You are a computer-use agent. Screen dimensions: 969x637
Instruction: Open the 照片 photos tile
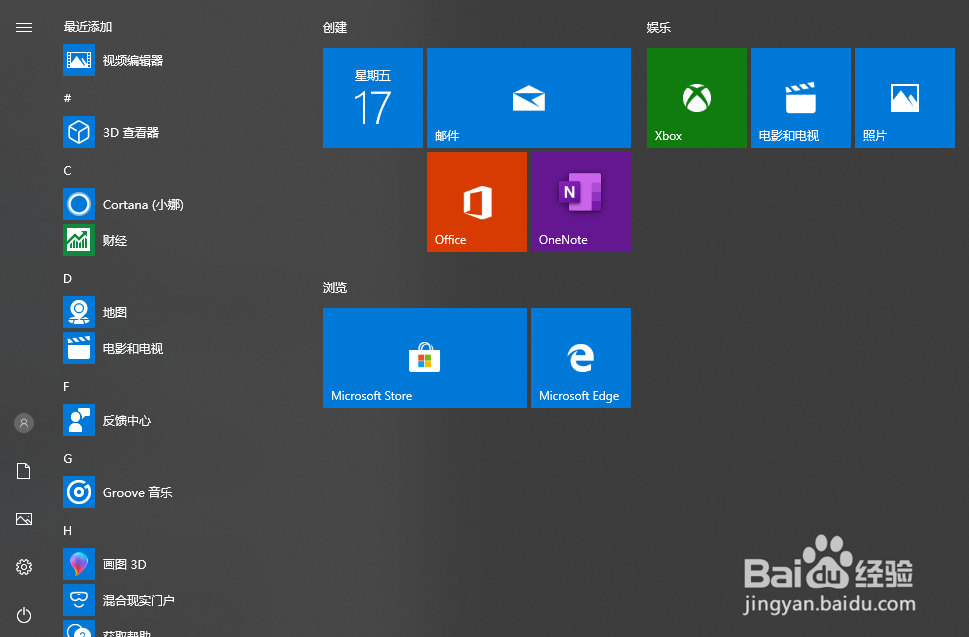[x=904, y=98]
